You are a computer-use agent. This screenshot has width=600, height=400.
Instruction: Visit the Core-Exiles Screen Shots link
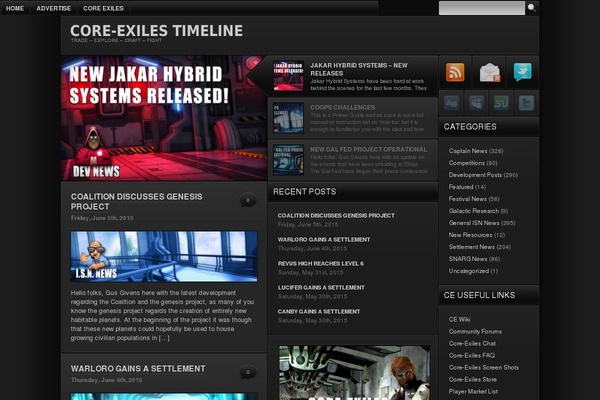(x=484, y=367)
